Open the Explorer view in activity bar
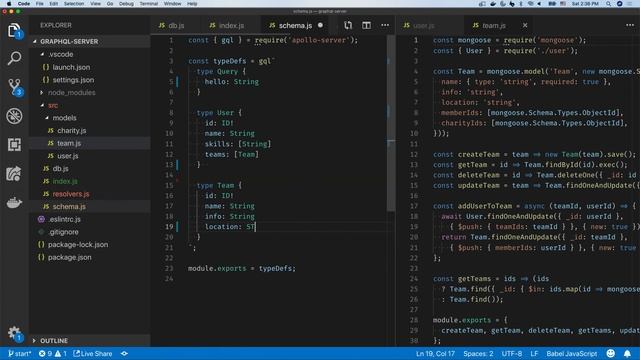Image resolution: width=640 pixels, height=360 pixels. tap(14, 31)
